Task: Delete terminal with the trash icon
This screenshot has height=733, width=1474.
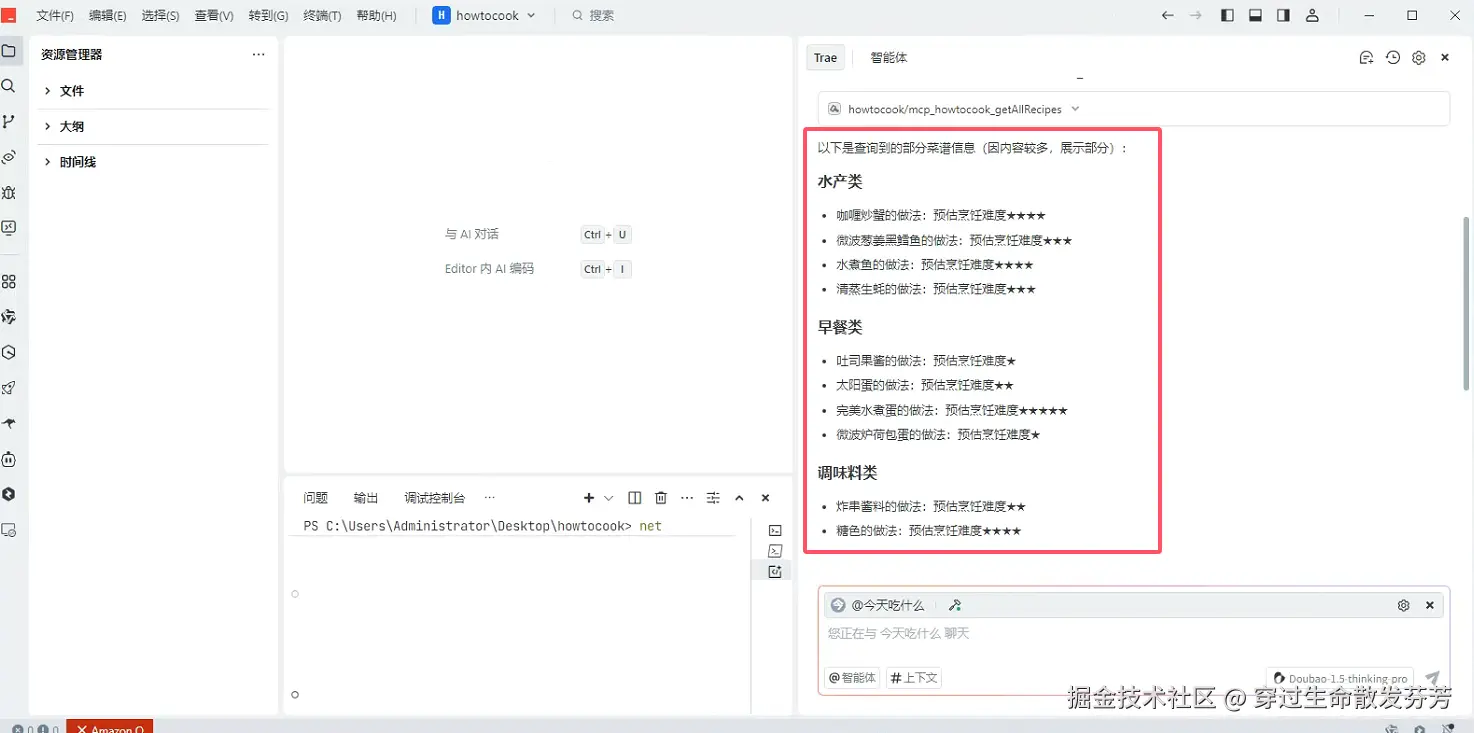Action: 661,498
